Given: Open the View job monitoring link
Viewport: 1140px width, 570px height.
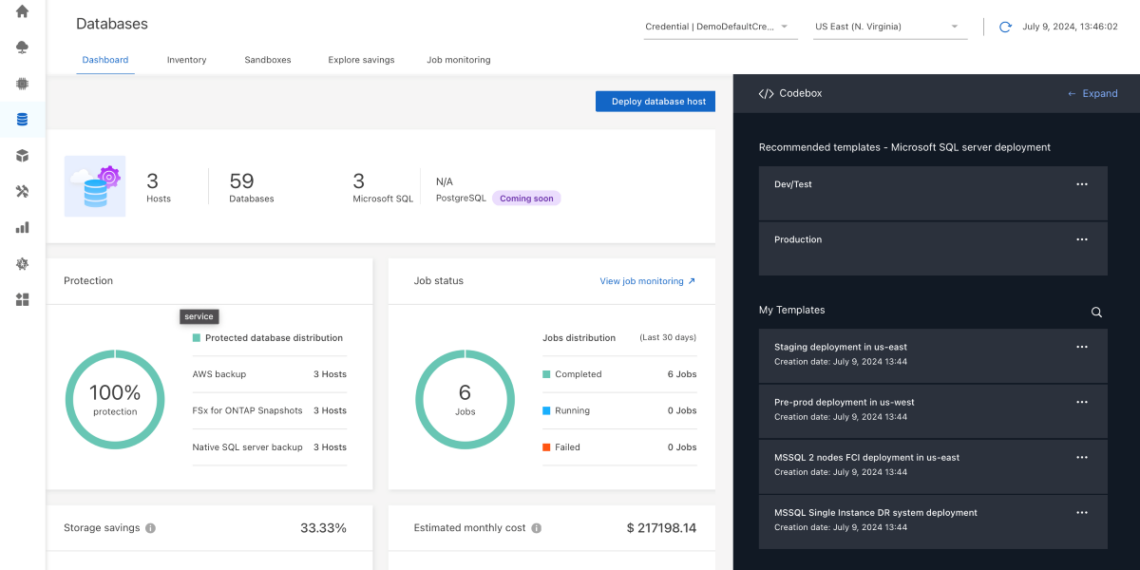Looking at the screenshot, I should click(647, 281).
